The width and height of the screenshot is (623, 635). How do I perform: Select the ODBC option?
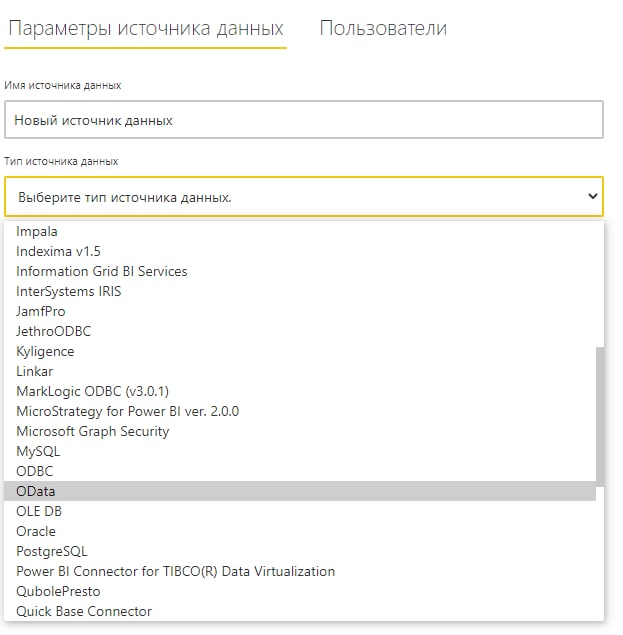point(300,471)
